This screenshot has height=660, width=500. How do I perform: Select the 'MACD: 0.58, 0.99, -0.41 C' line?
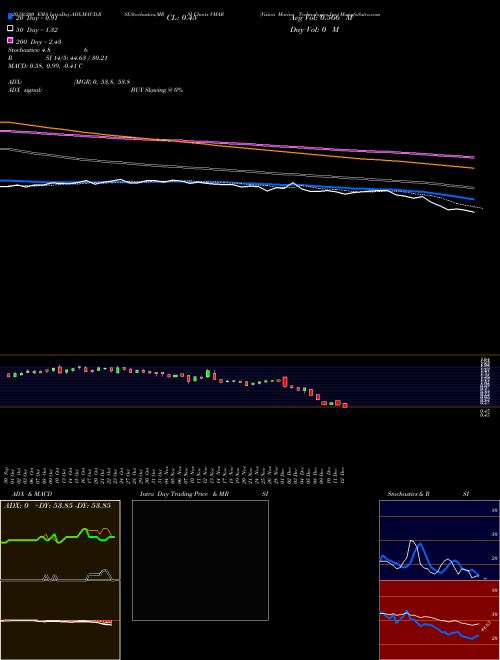[x=45, y=66]
